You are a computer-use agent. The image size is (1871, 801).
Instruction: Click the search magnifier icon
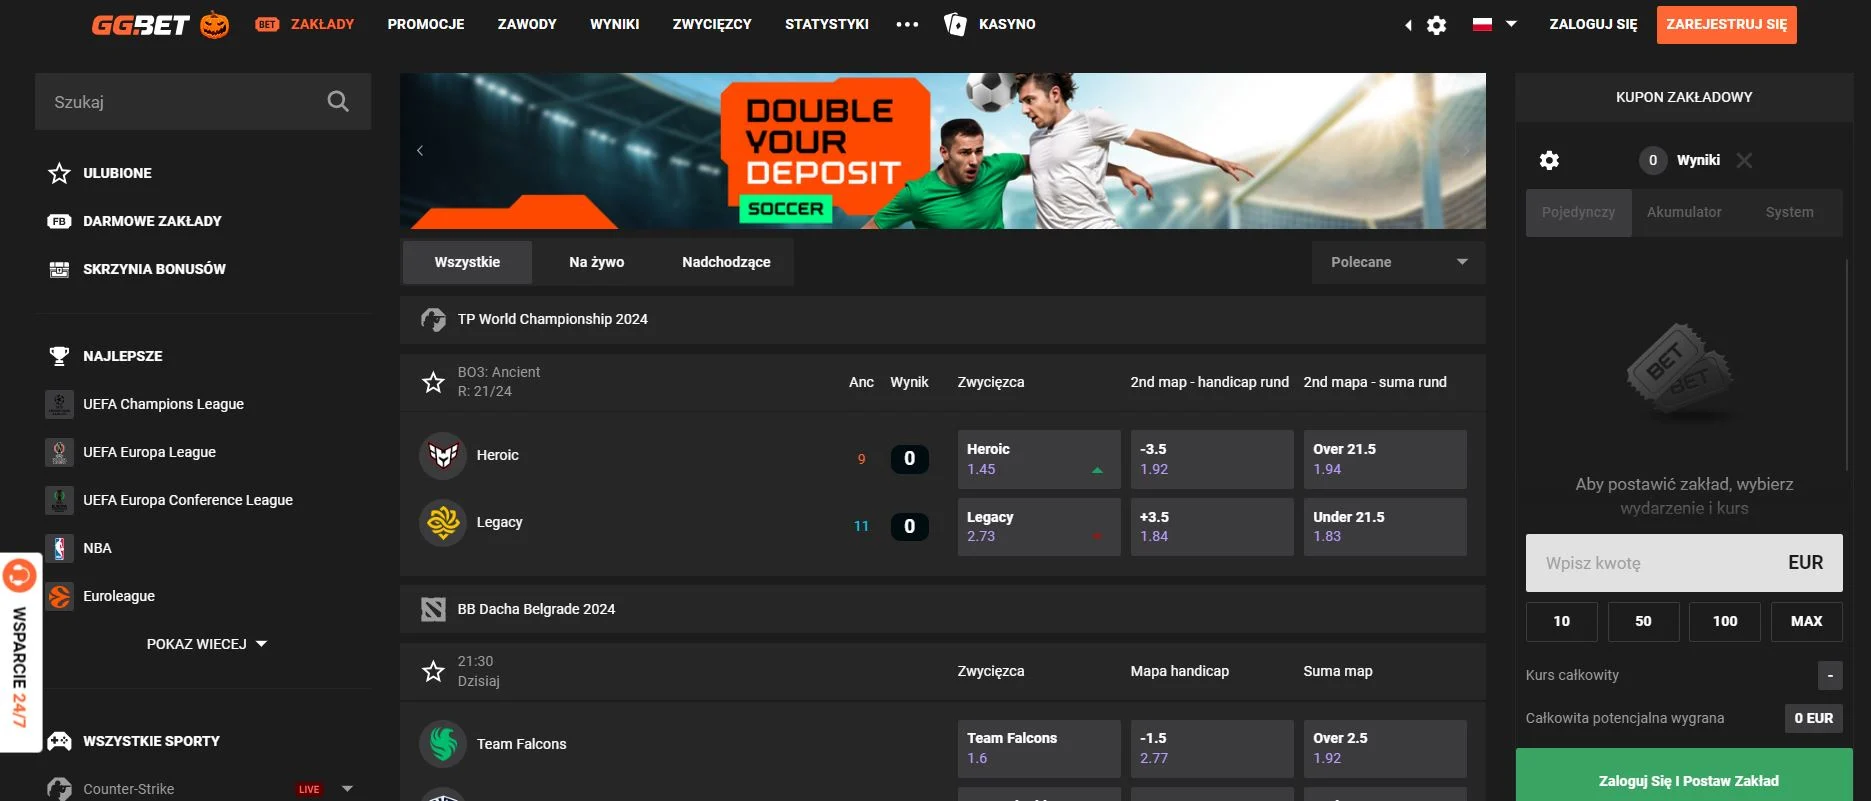click(338, 101)
